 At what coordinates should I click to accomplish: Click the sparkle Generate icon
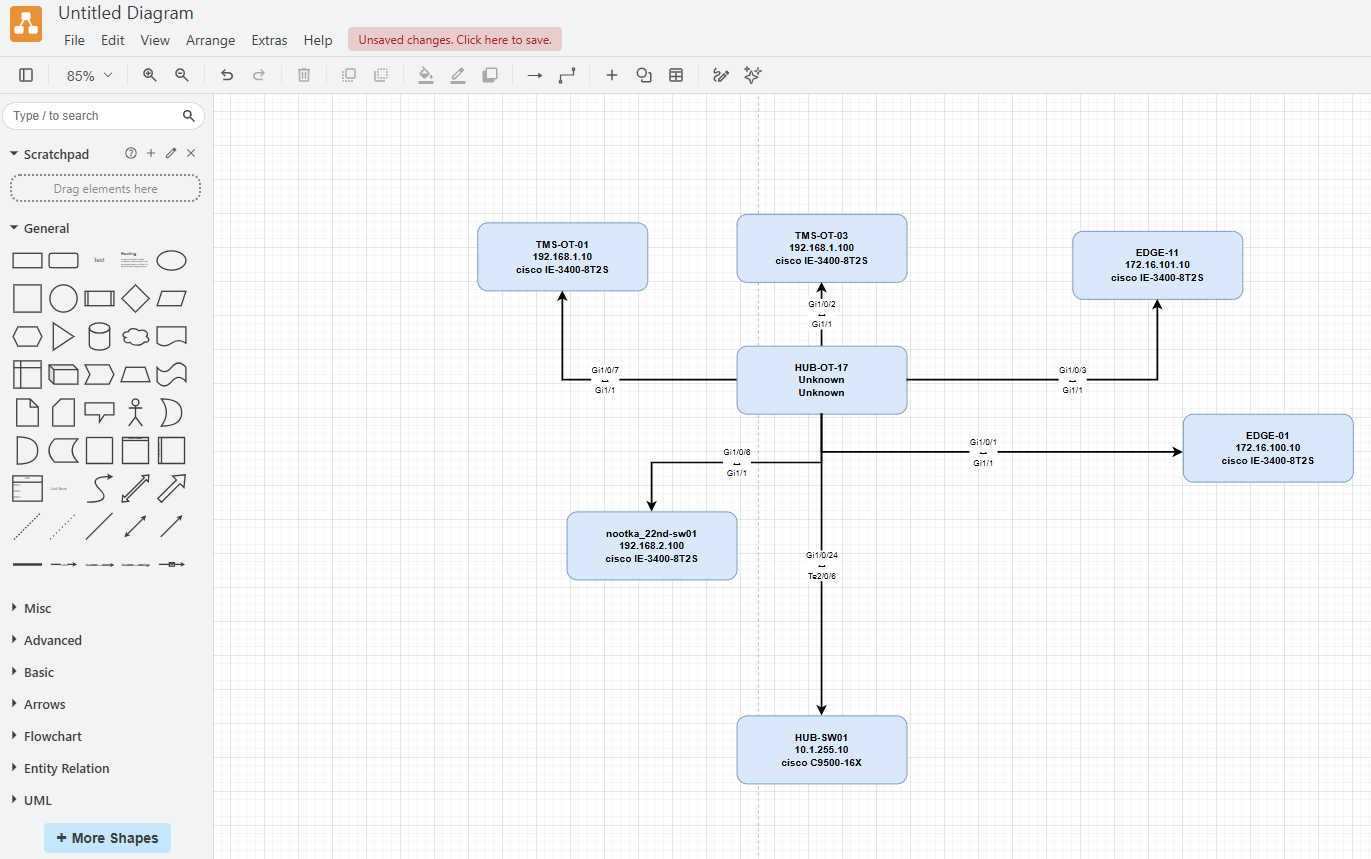tap(753, 75)
